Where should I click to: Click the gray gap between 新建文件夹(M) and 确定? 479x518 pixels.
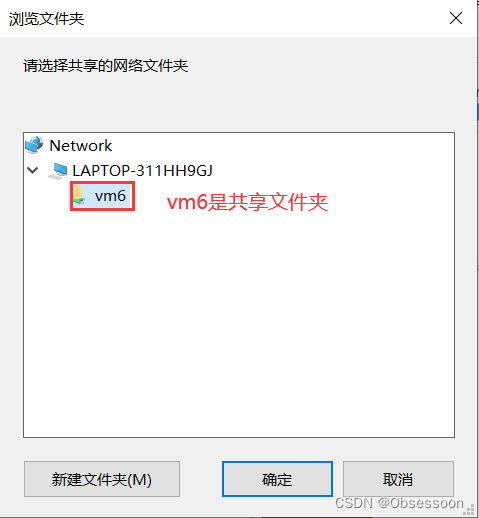(x=201, y=479)
